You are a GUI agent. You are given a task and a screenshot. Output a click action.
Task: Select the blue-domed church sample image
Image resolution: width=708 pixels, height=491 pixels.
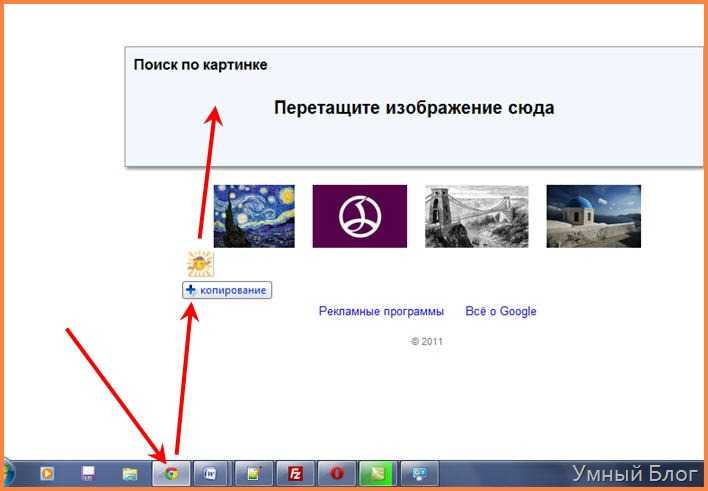(594, 216)
